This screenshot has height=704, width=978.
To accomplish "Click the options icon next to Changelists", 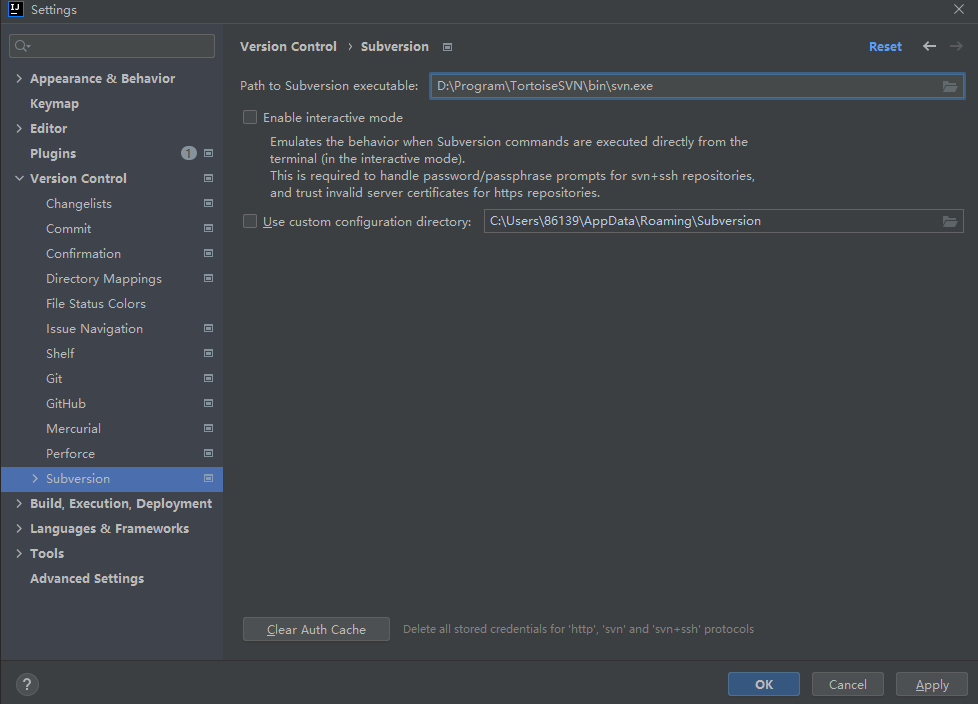I will point(208,203).
